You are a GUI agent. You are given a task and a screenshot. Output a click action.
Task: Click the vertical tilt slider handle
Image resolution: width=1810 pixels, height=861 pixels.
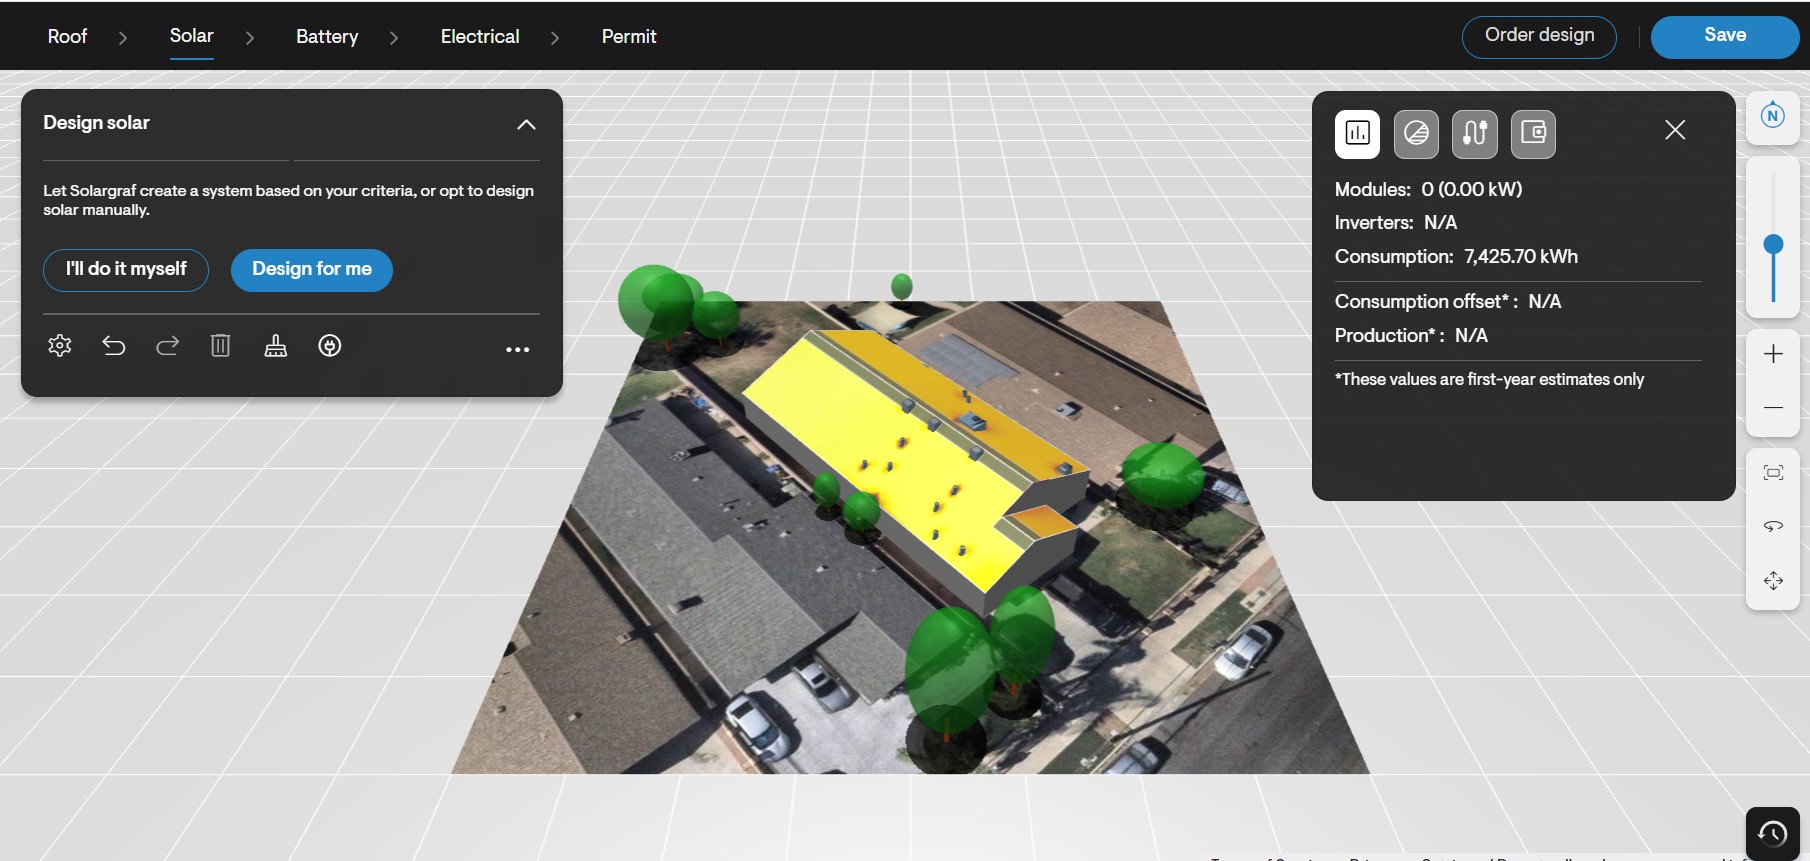pos(1773,245)
